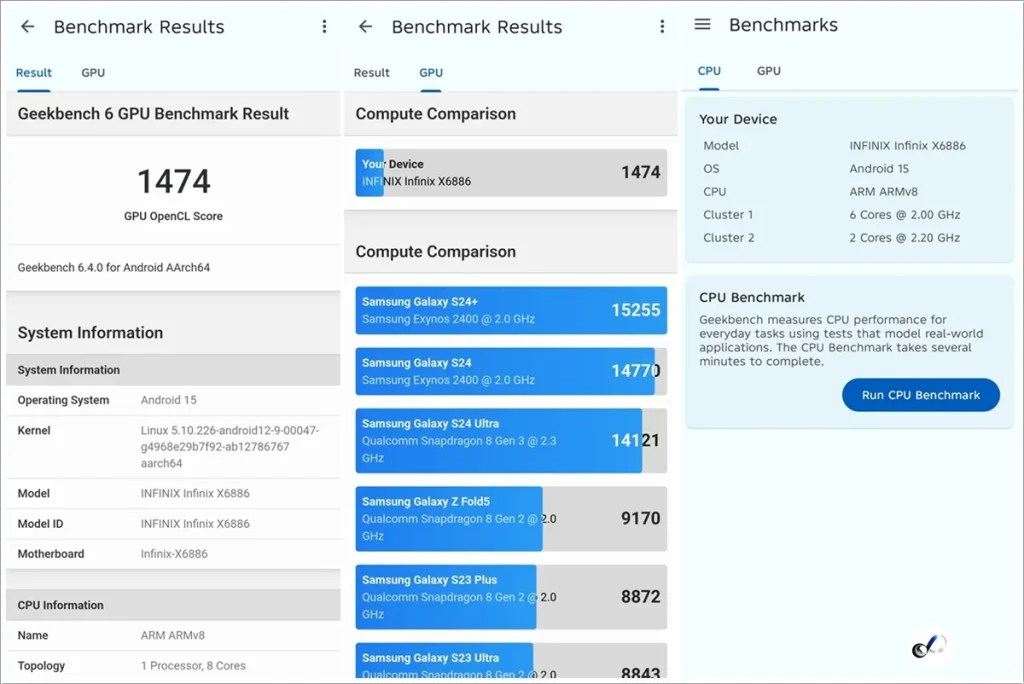The image size is (1024, 684).
Task: Click the 'Topology' row label
Action: 41,666
